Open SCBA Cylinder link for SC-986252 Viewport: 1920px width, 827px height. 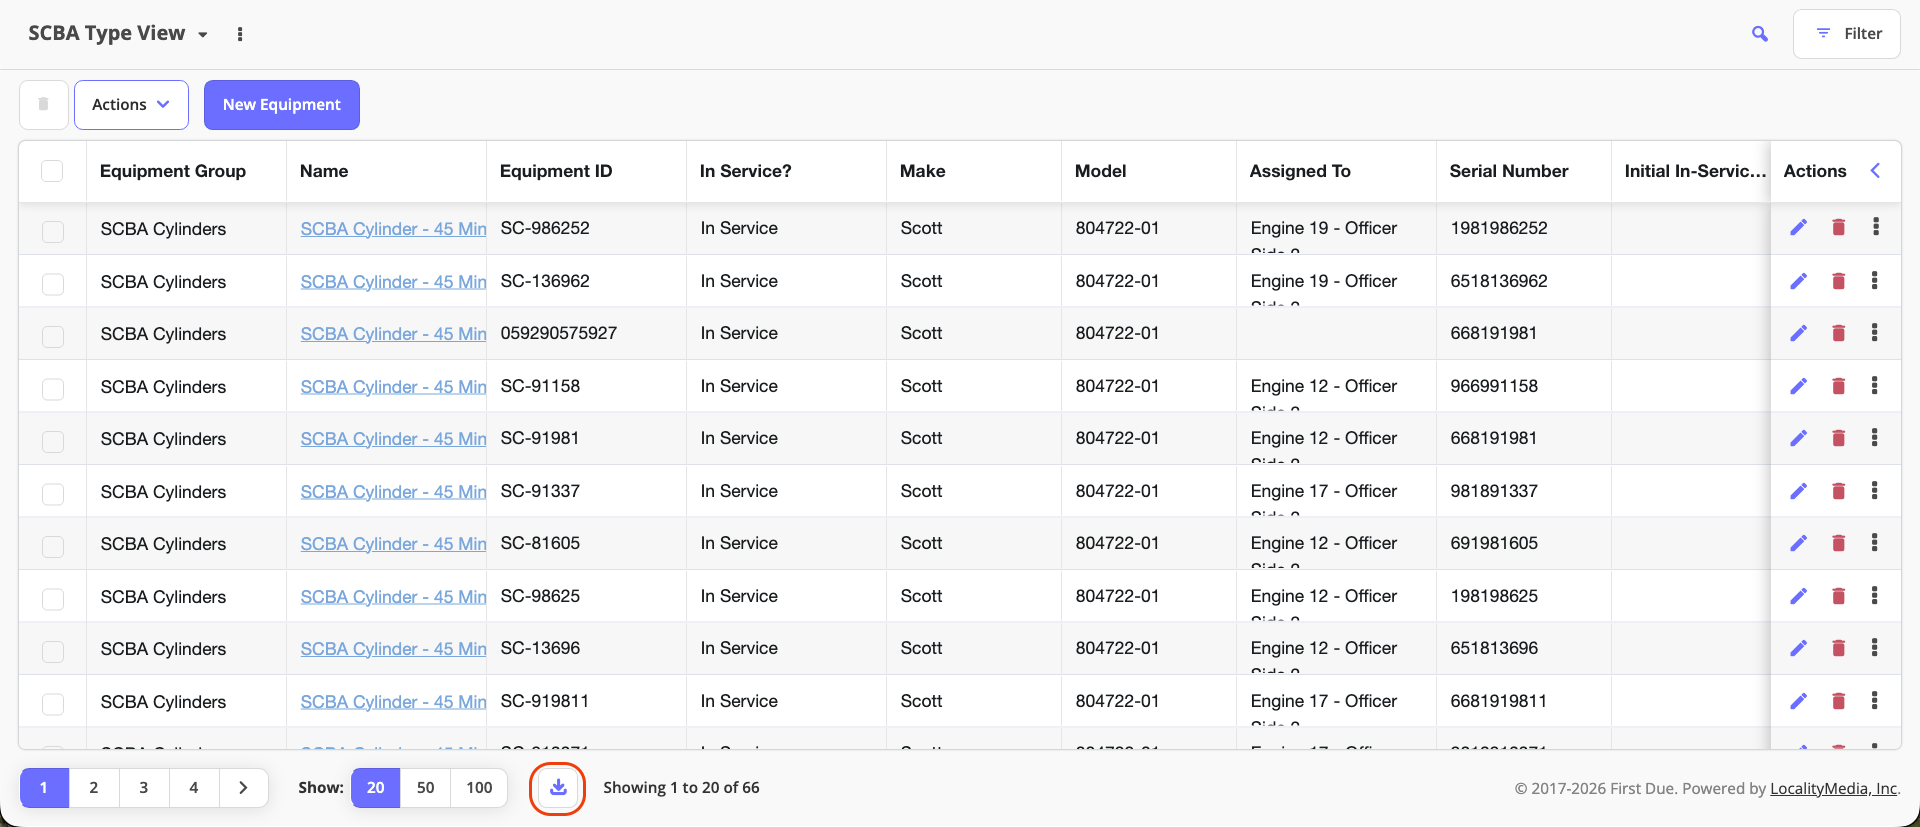click(393, 229)
